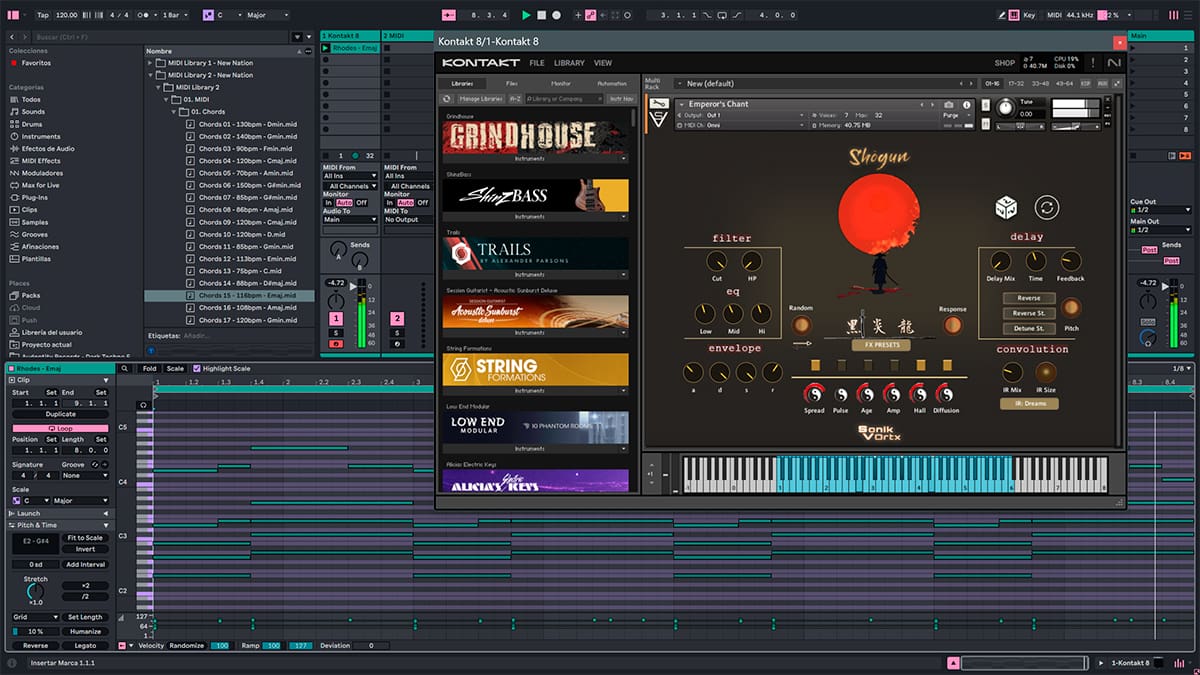The height and width of the screenshot is (675, 1200).
Task: Toggle the Highlight Scale checkbox
Action: (197, 368)
